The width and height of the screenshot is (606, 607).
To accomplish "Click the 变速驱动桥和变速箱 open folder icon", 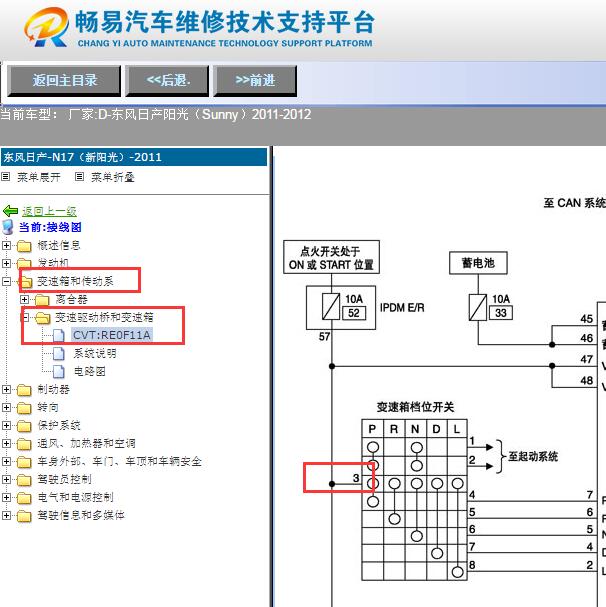I will click(x=43, y=318).
